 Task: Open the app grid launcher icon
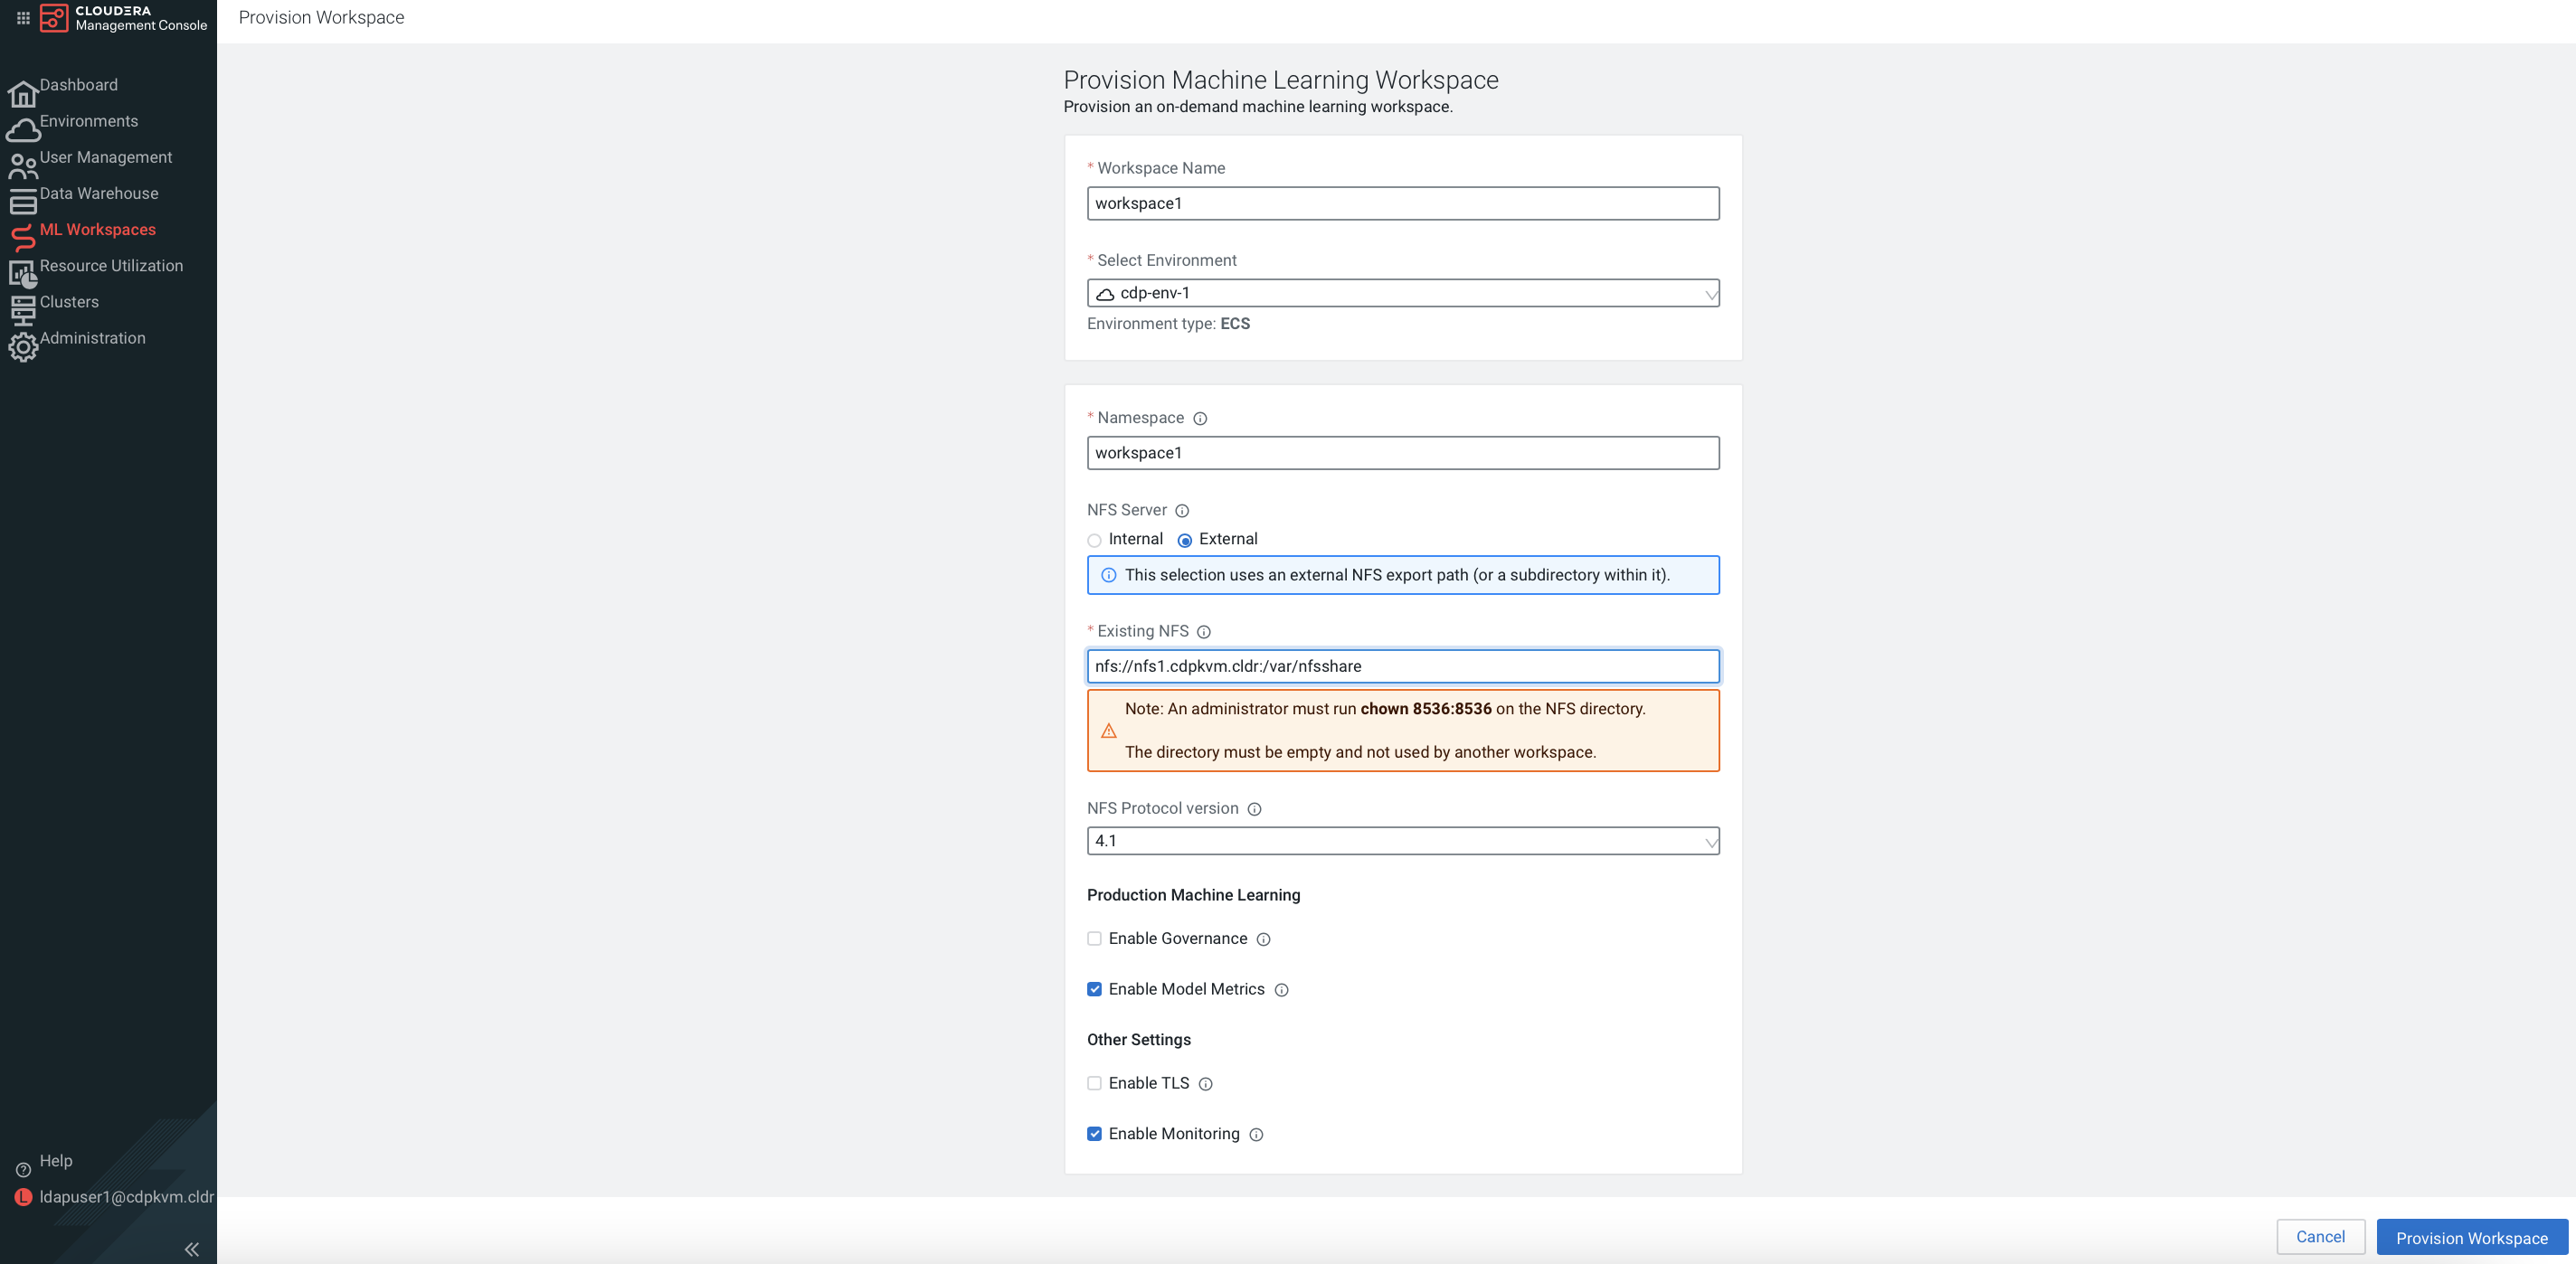click(x=23, y=18)
